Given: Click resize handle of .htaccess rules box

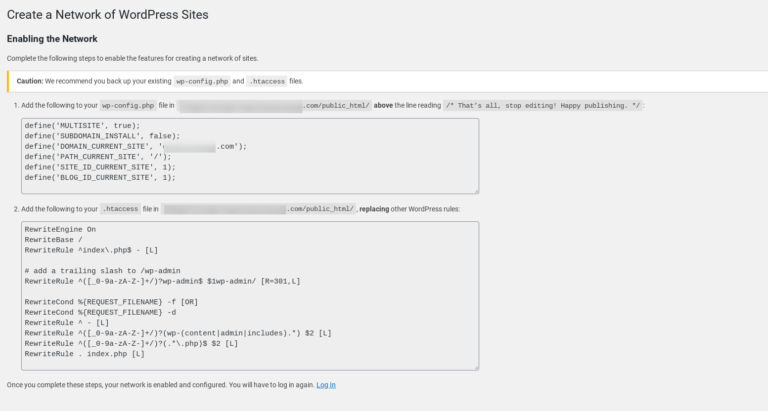Looking at the screenshot, I should pyautogui.click(x=475, y=366).
